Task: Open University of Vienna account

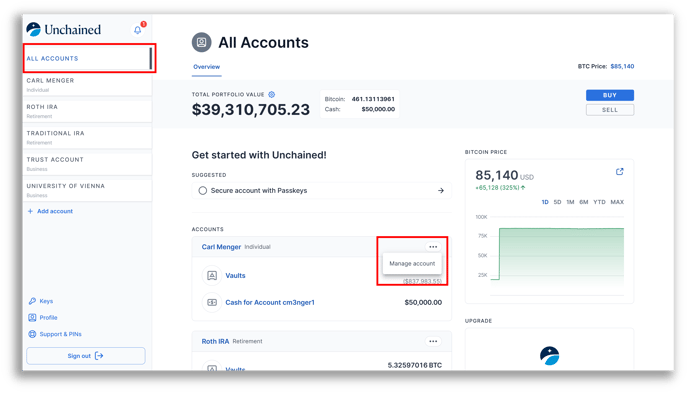Action: (88, 189)
